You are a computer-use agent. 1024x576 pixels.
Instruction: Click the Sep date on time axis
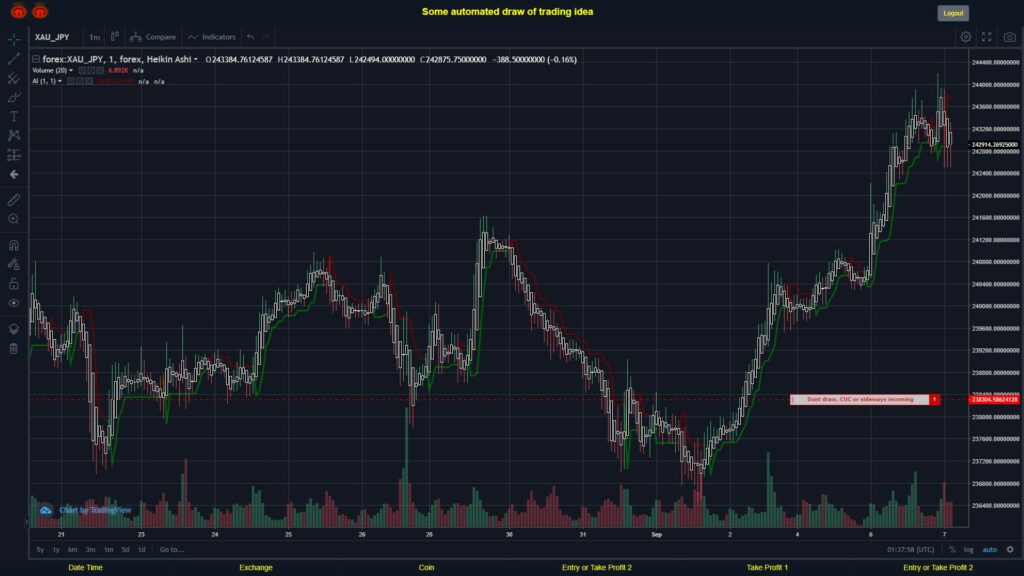[656, 535]
